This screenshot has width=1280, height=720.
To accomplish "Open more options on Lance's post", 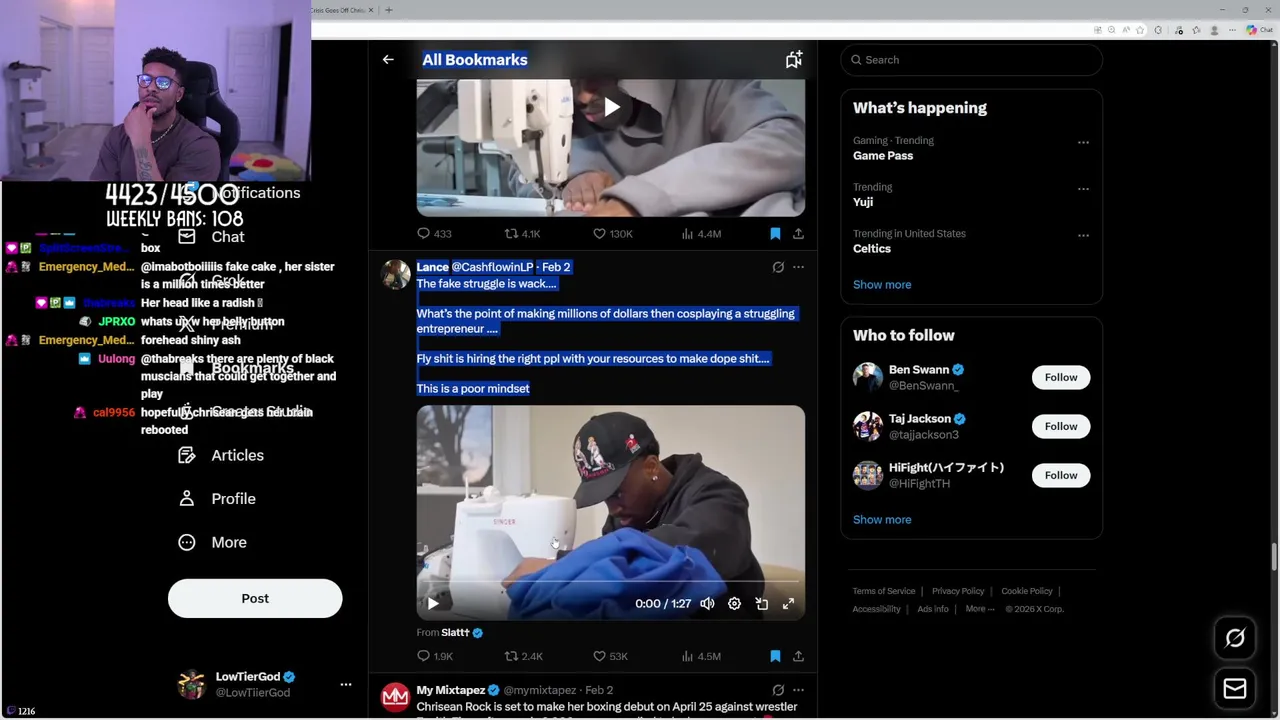I will tap(798, 267).
